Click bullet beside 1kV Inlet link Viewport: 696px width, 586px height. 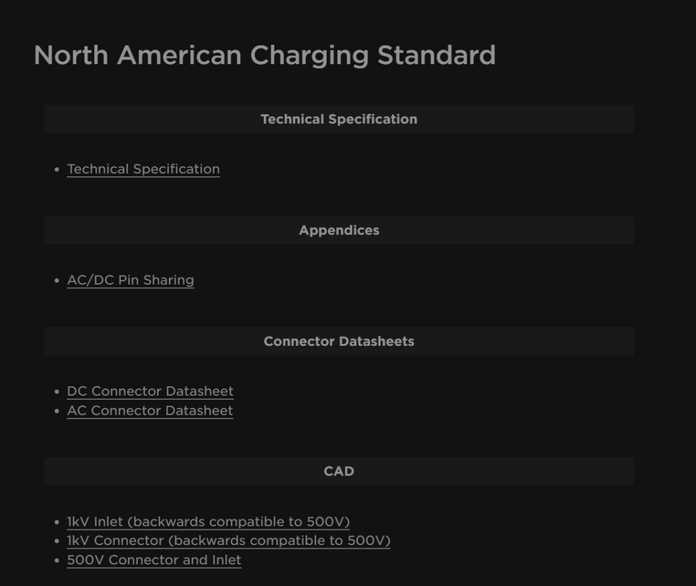pyautogui.click(x=56, y=522)
